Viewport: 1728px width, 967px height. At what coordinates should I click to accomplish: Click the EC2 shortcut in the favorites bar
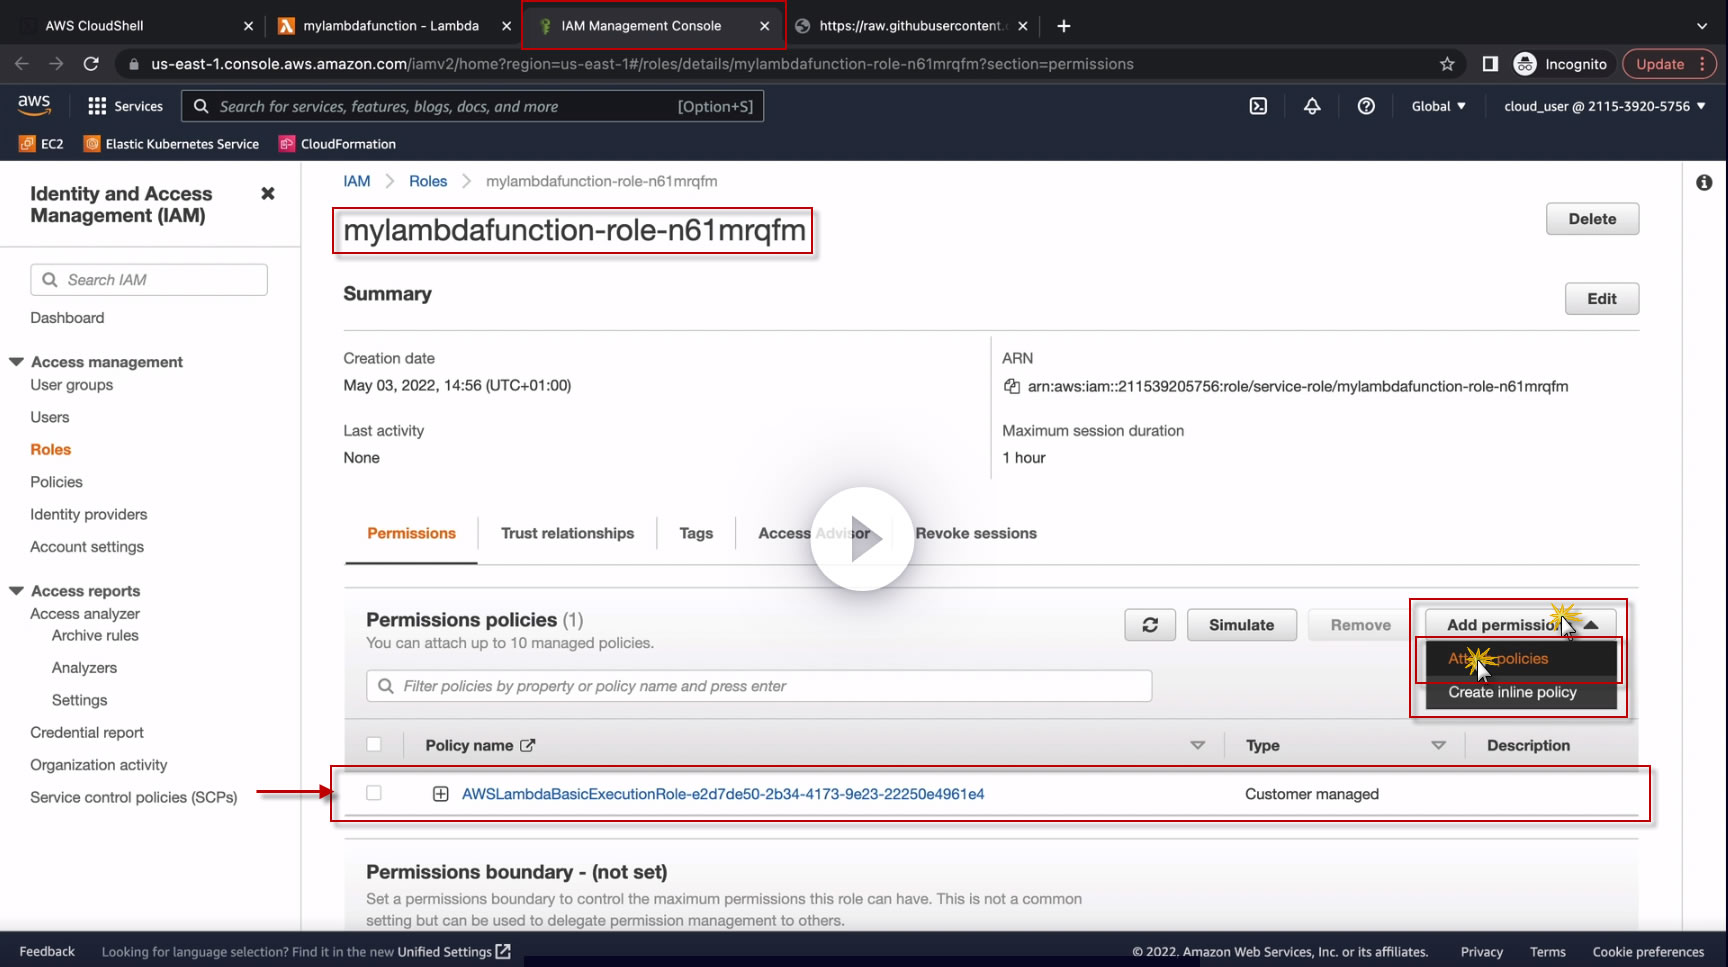tap(41, 144)
